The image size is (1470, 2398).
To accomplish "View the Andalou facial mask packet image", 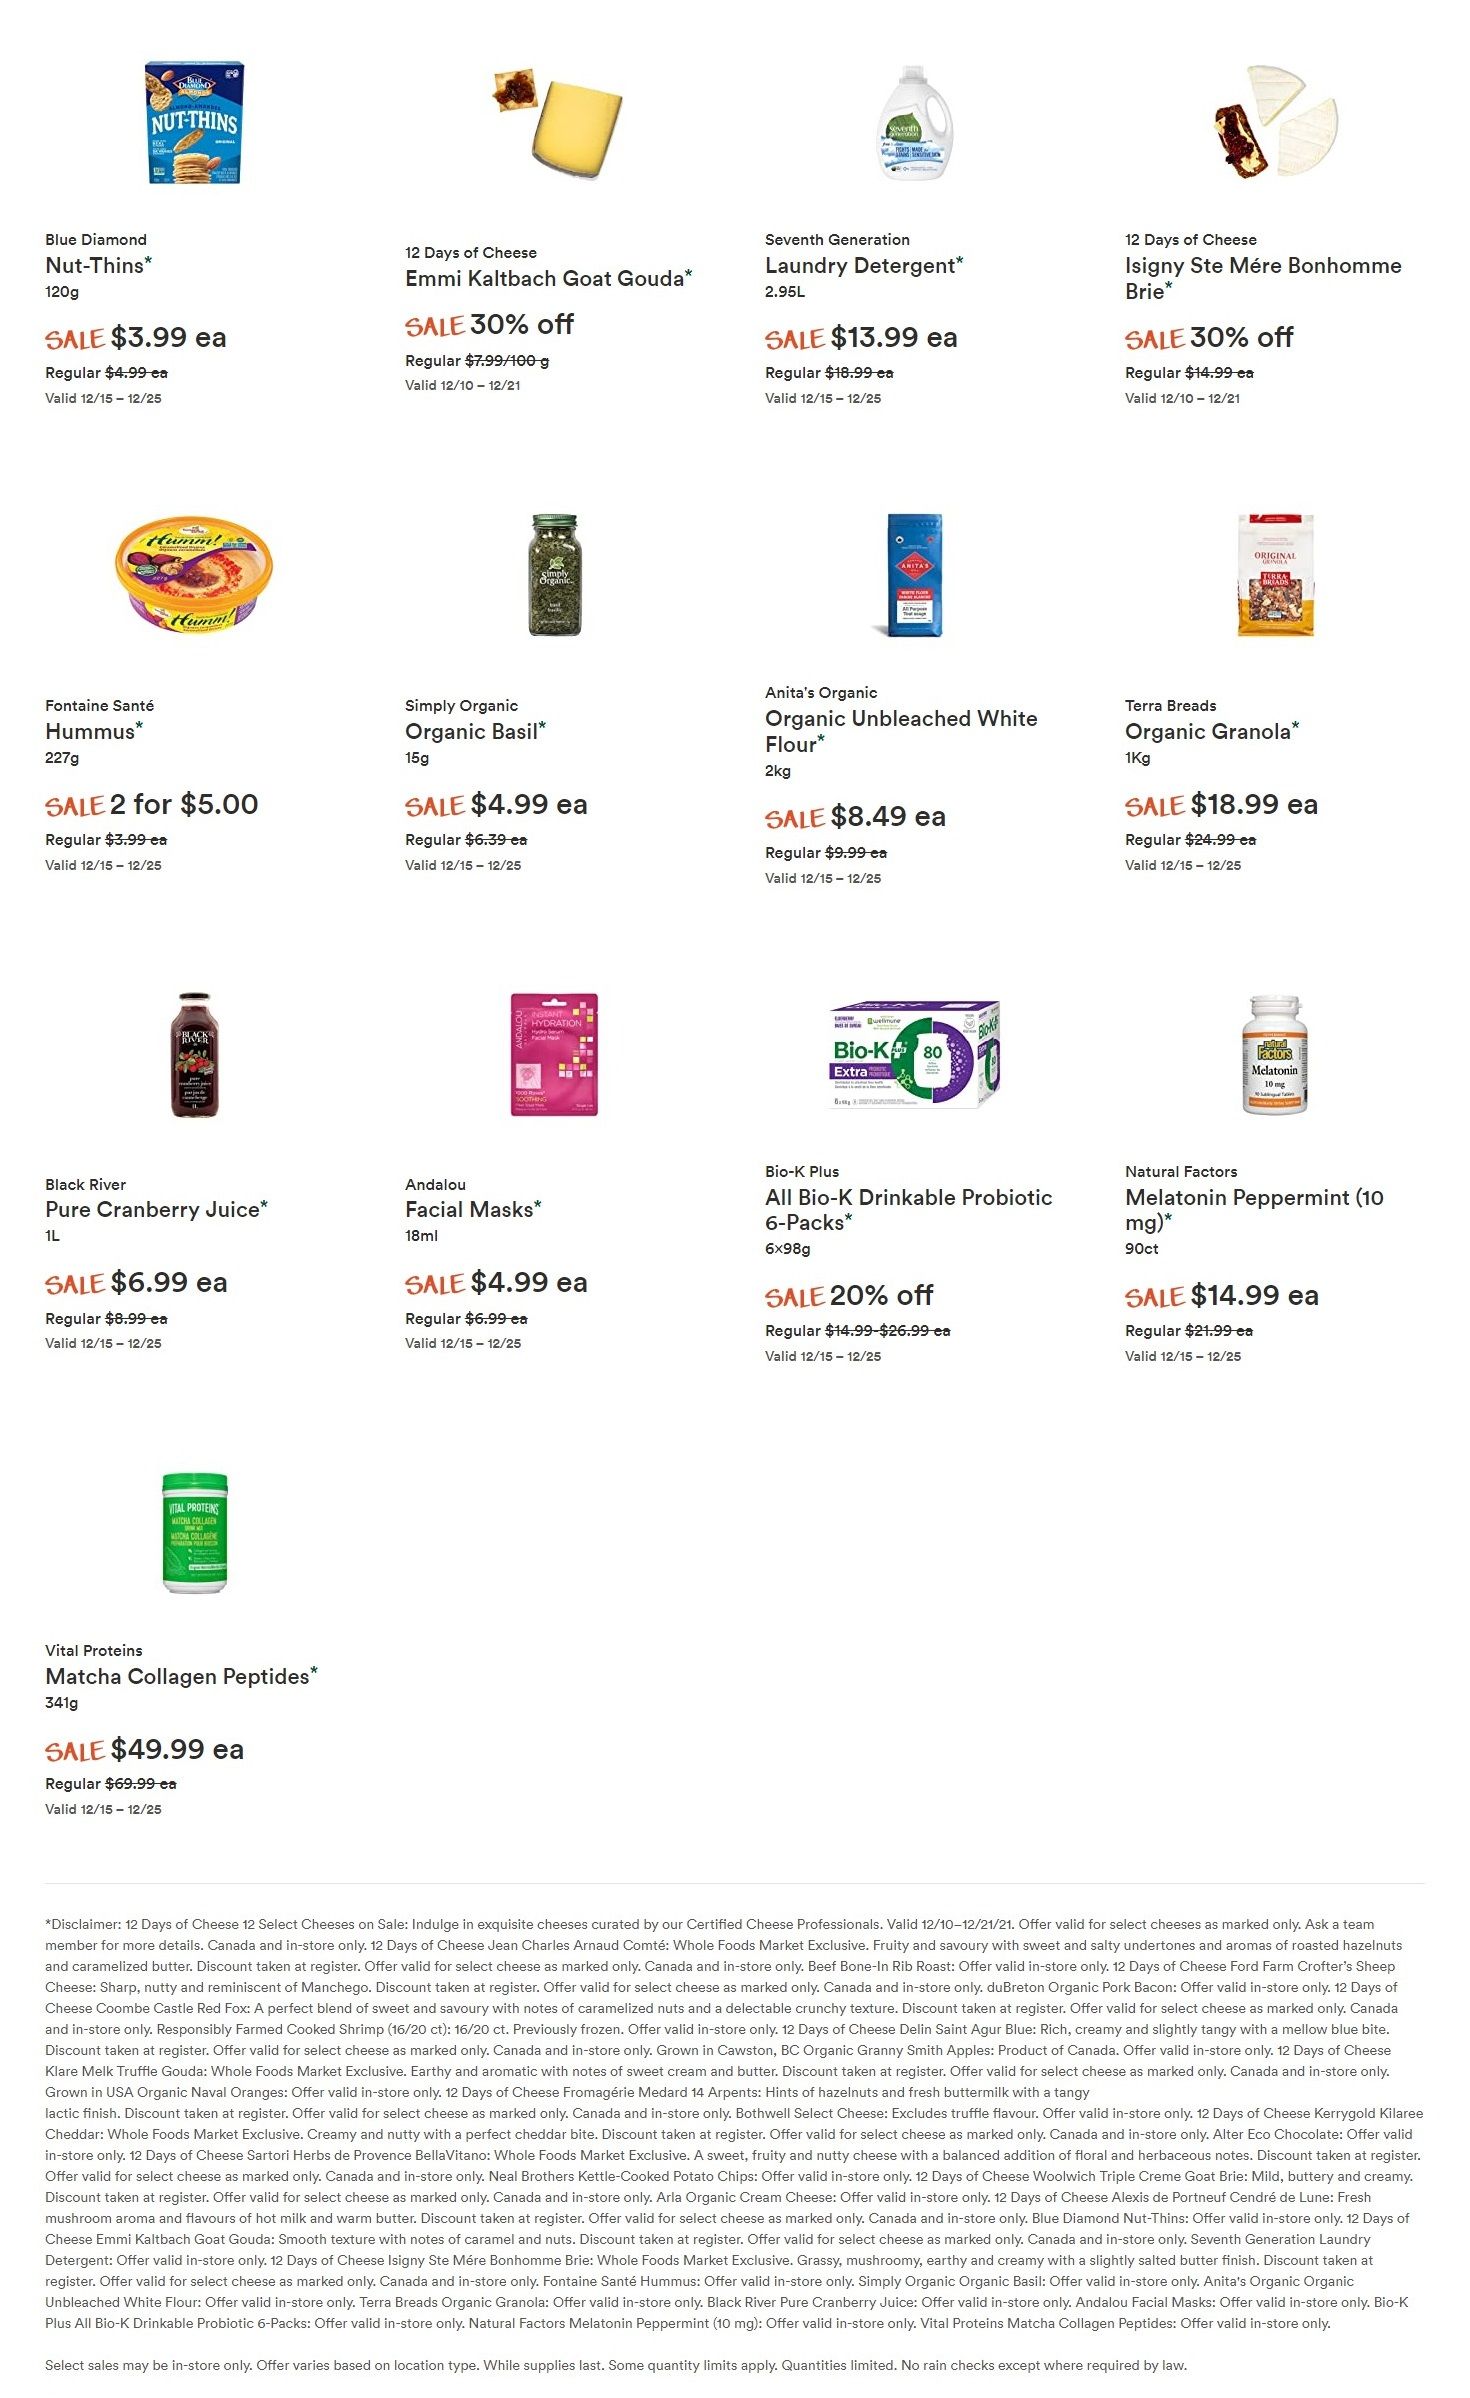I will coord(555,1054).
